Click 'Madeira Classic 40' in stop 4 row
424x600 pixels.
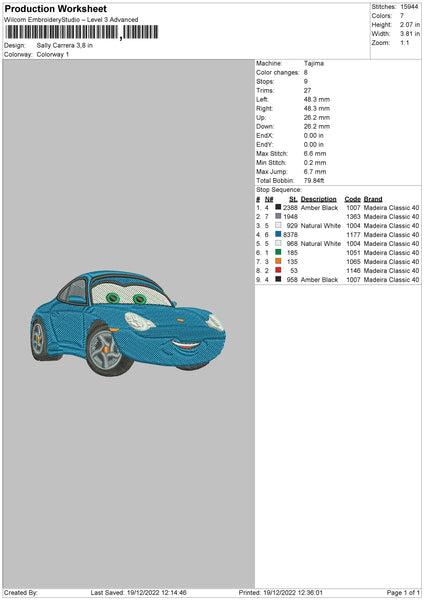[391, 235]
